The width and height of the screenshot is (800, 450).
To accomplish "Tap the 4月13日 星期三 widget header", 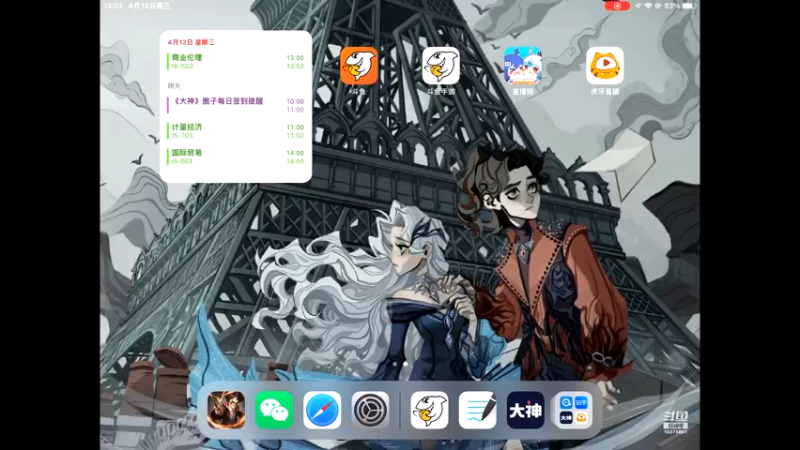I will tap(191, 42).
